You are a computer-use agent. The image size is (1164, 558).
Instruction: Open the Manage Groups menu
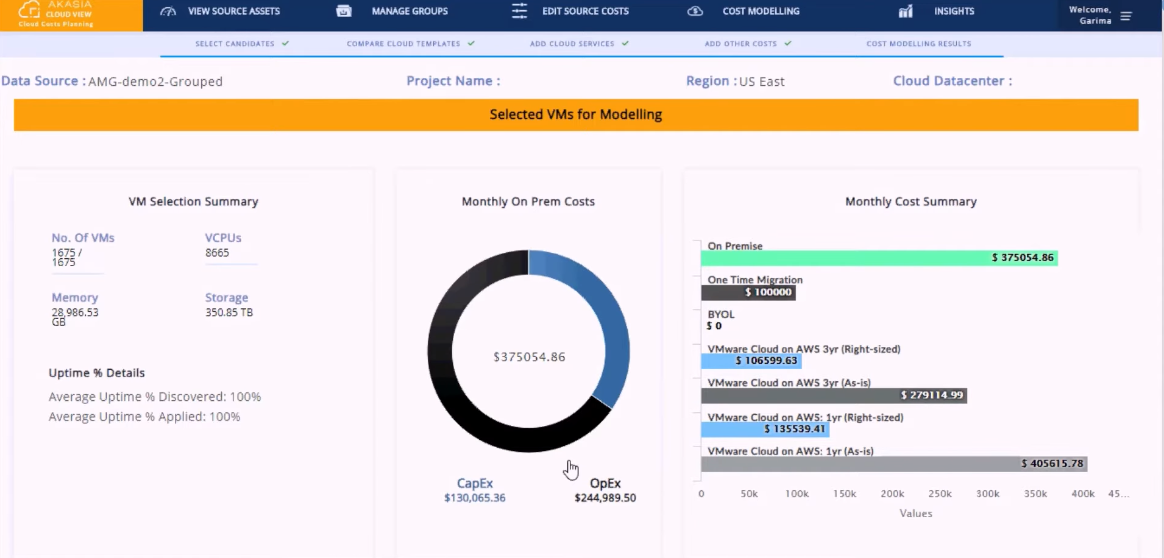tap(409, 12)
